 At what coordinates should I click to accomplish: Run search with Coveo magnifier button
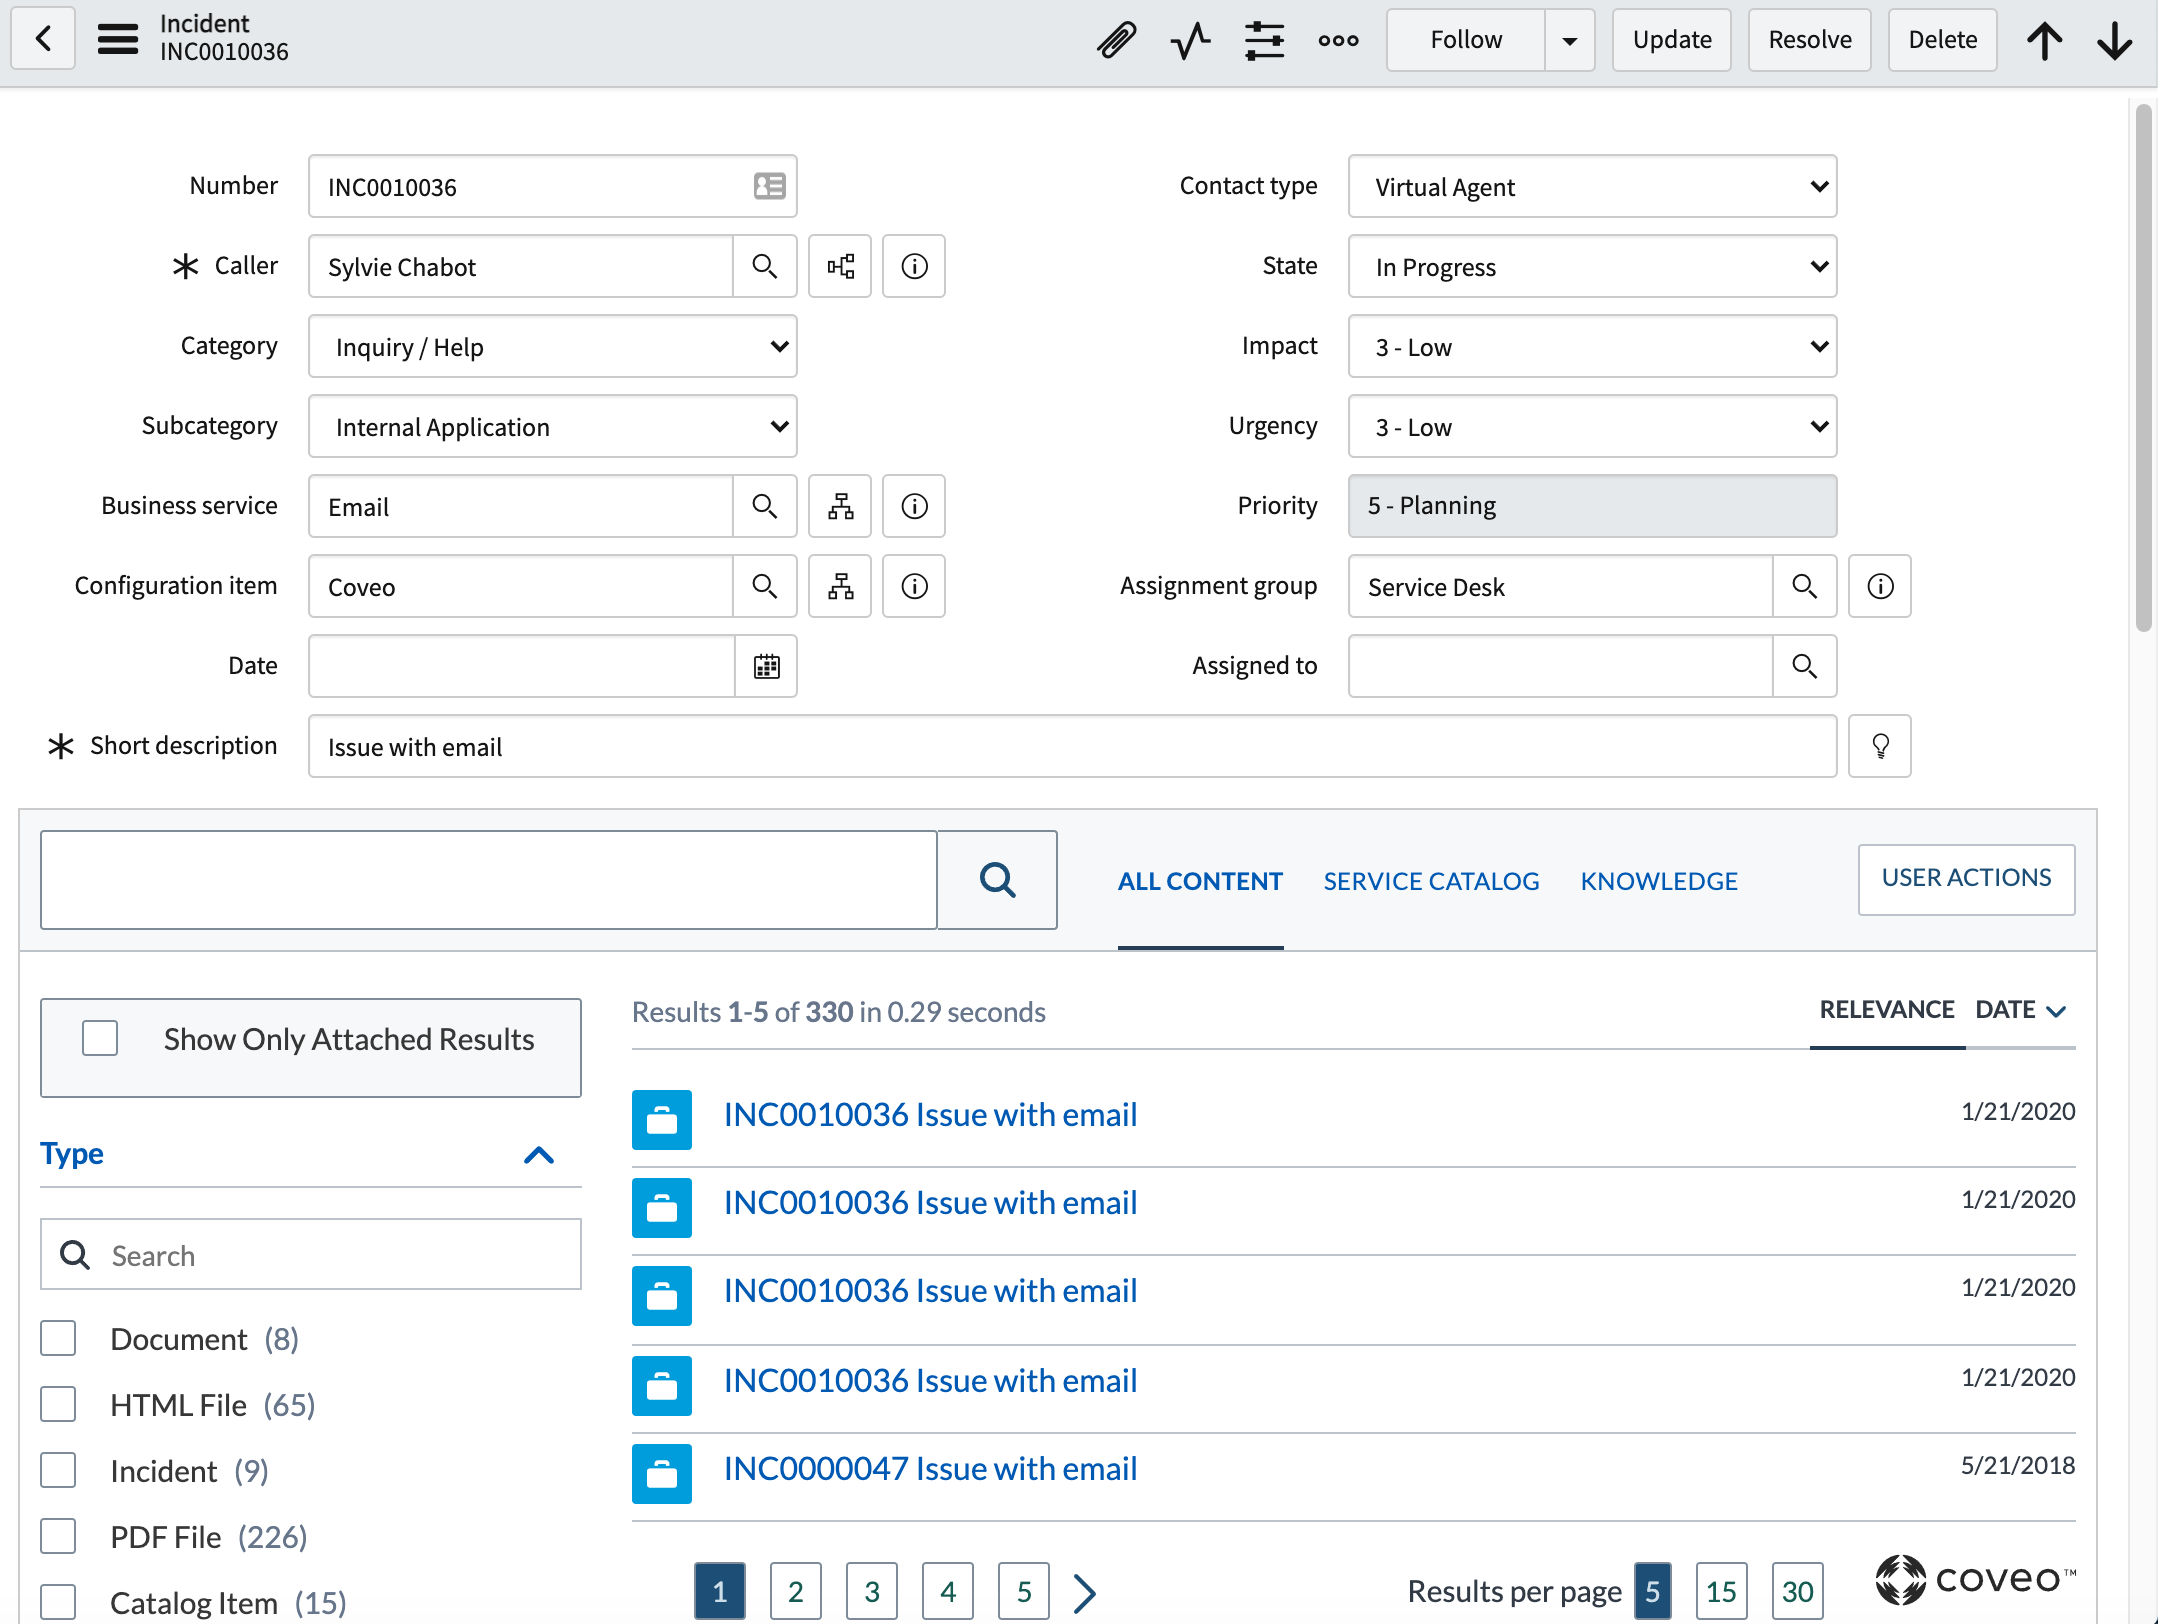997,880
